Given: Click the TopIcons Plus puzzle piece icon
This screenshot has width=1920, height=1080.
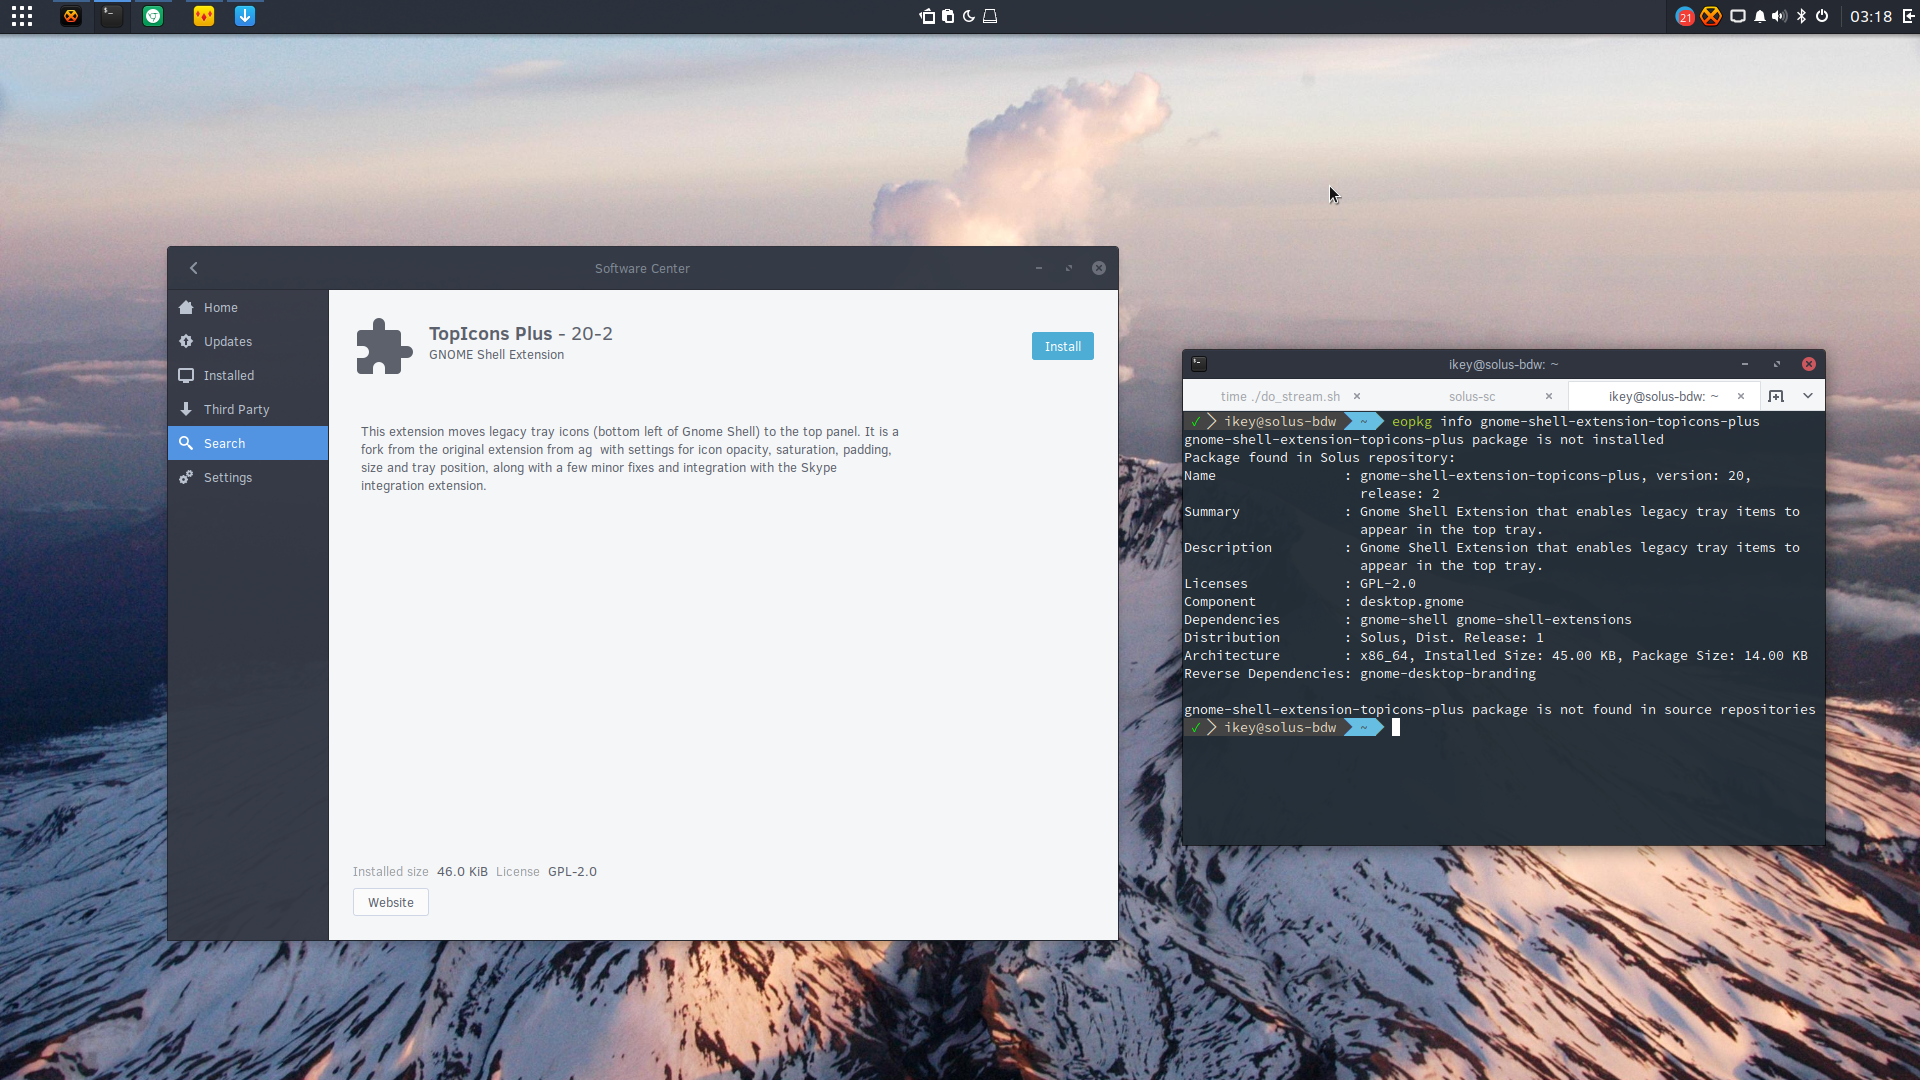Looking at the screenshot, I should click(384, 346).
